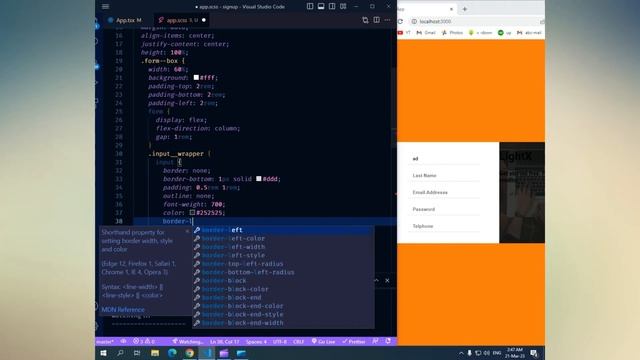
Task: Select border-block-end-style suggestion
Action: pos(283,314)
